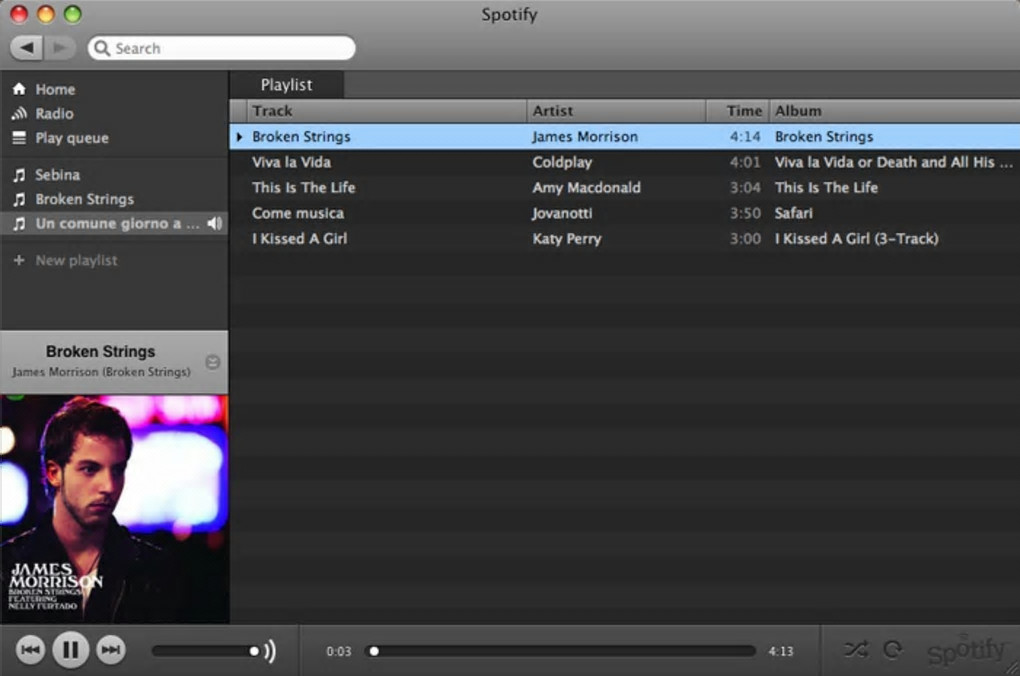
Task: Click the elapsed time 0:03
Action: point(339,651)
